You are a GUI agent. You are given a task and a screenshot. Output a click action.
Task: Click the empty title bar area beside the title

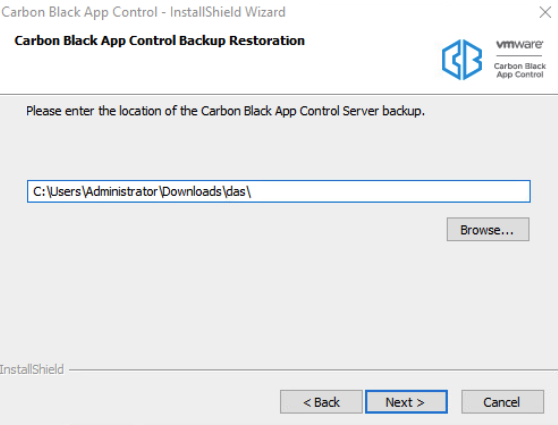409,12
